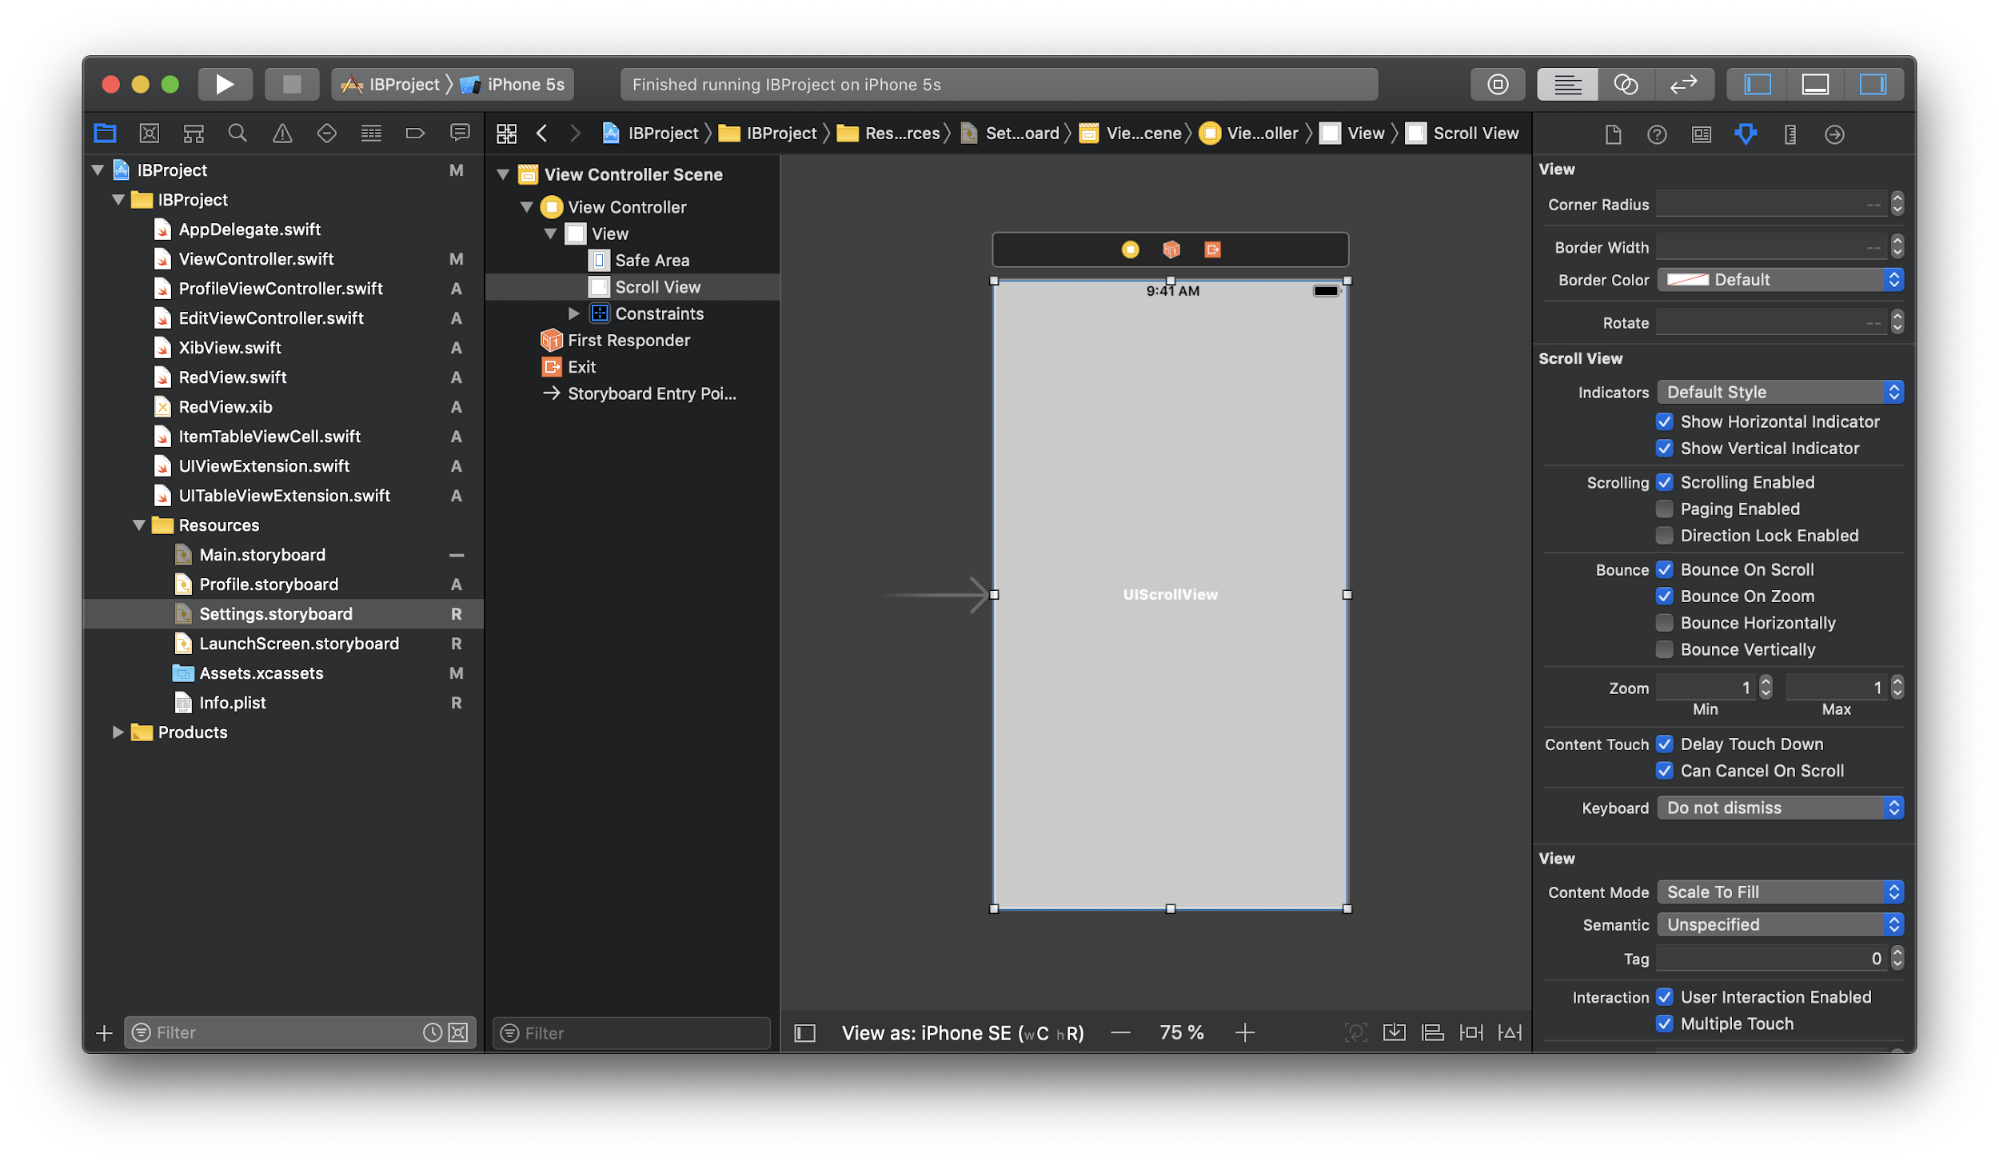
Task: Check Bounce Vertically option
Action: pyautogui.click(x=1664, y=650)
